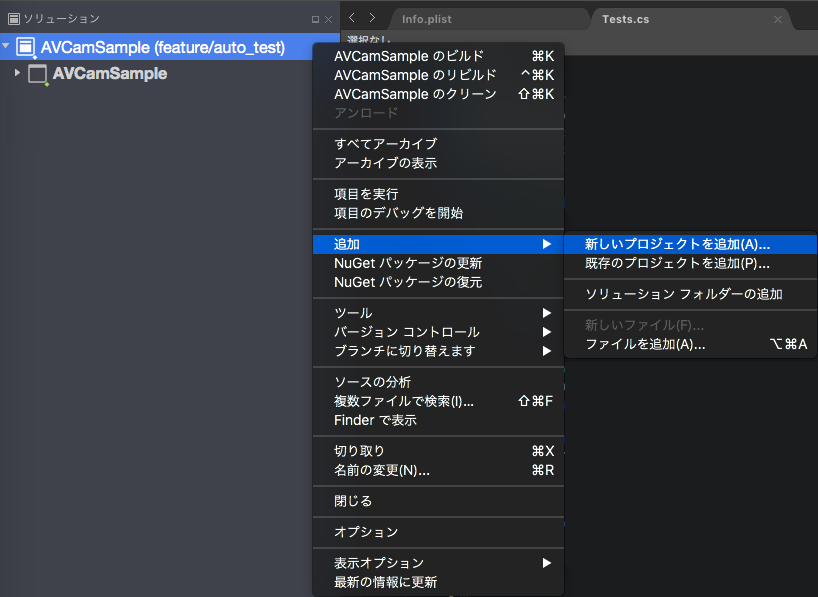Close the ソリューション pad
Image resolution: width=818 pixels, height=597 pixels.
328,19
